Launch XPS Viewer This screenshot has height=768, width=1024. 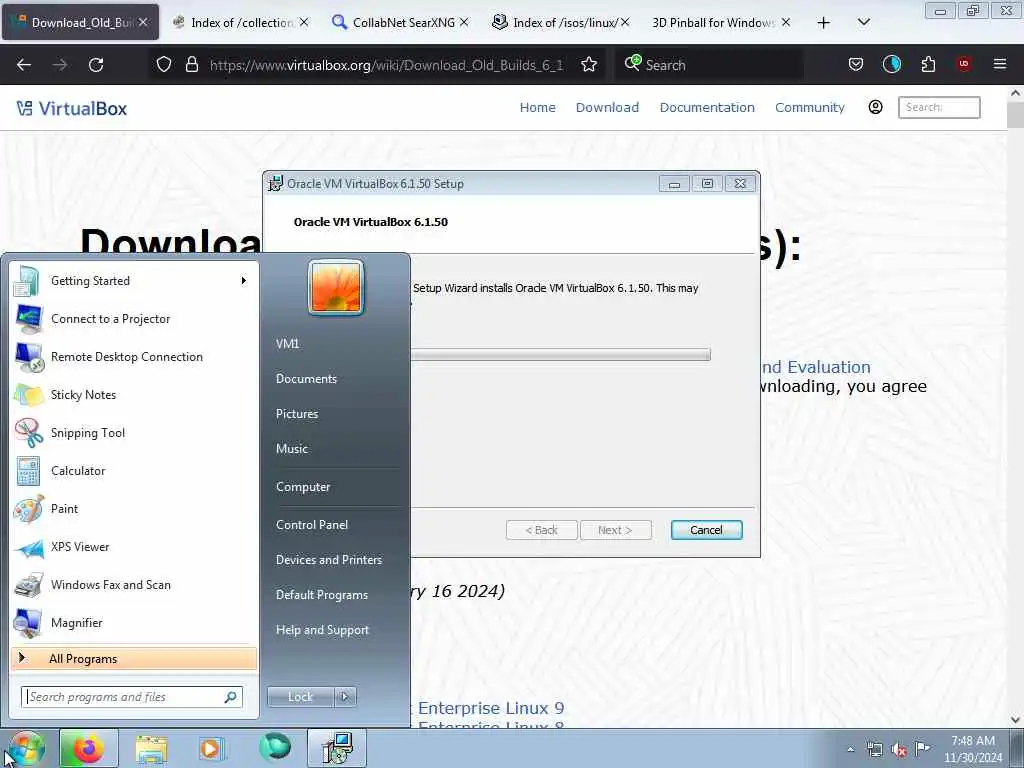coord(134,547)
